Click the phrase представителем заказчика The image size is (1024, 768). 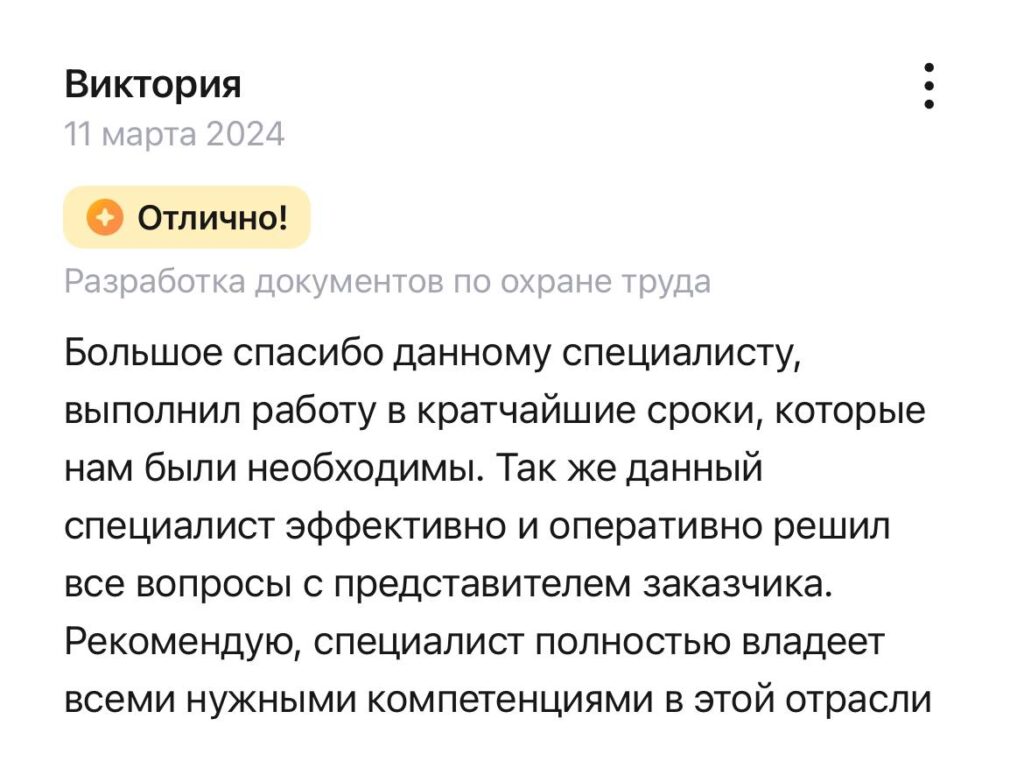(x=584, y=584)
